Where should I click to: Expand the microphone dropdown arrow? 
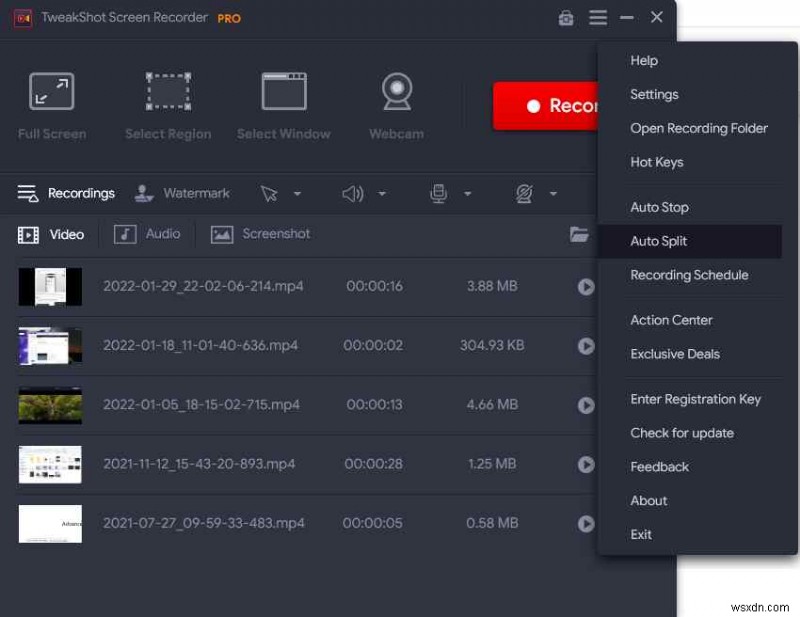pyautogui.click(x=468, y=194)
